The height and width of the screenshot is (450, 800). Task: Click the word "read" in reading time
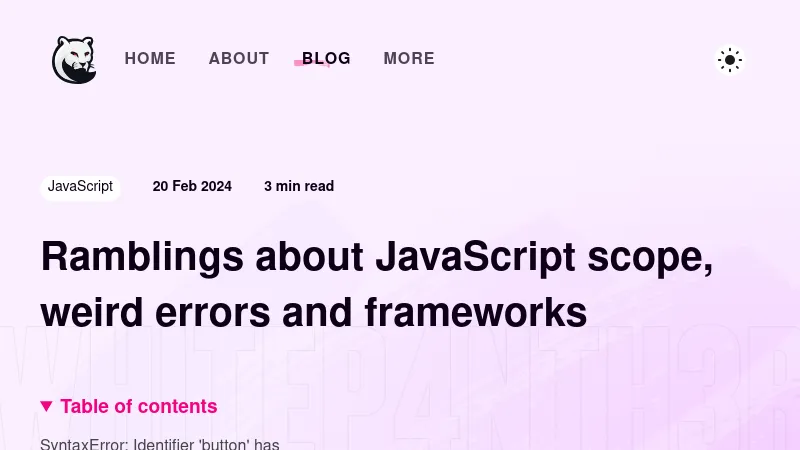(319, 187)
